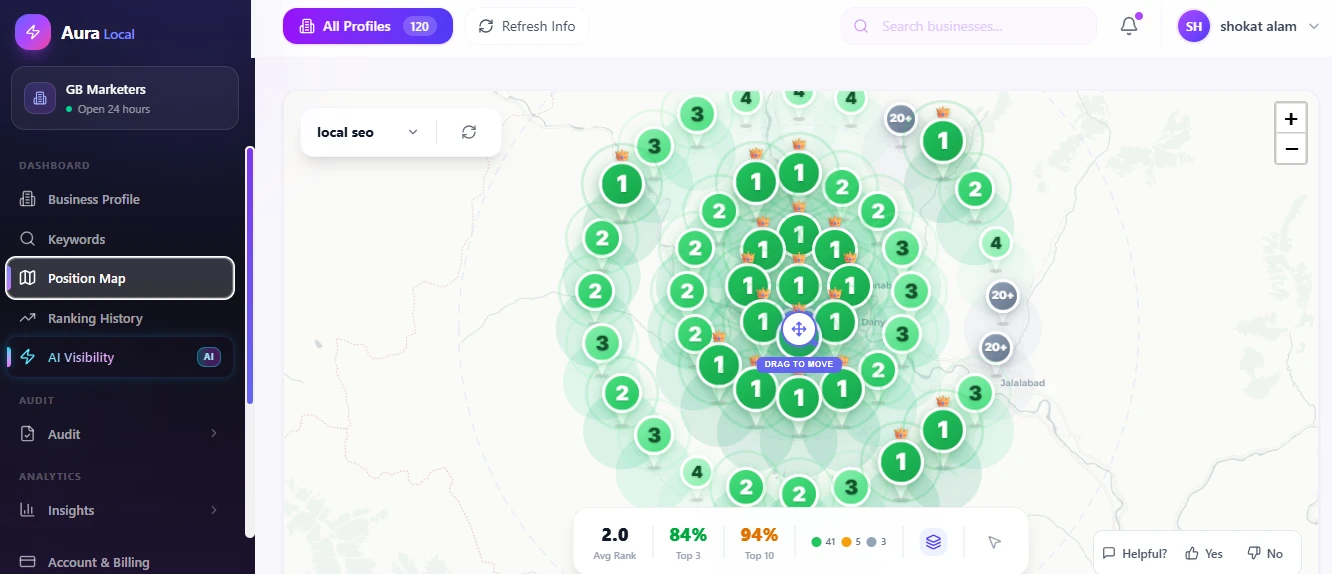Click the Audit document icon
The image size is (1332, 574).
click(x=28, y=434)
